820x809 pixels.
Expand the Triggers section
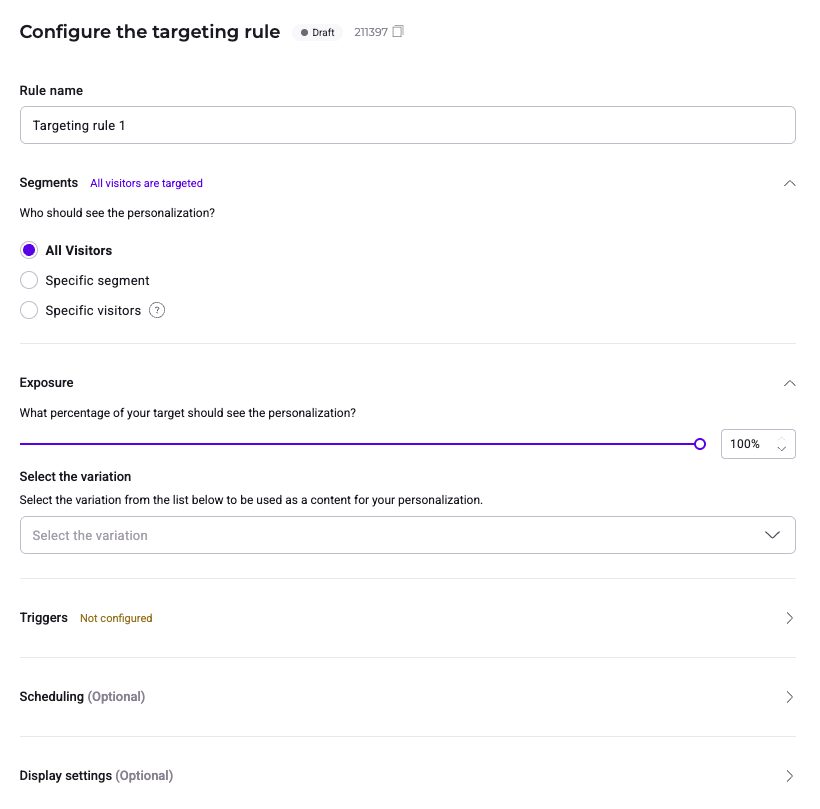coord(789,618)
